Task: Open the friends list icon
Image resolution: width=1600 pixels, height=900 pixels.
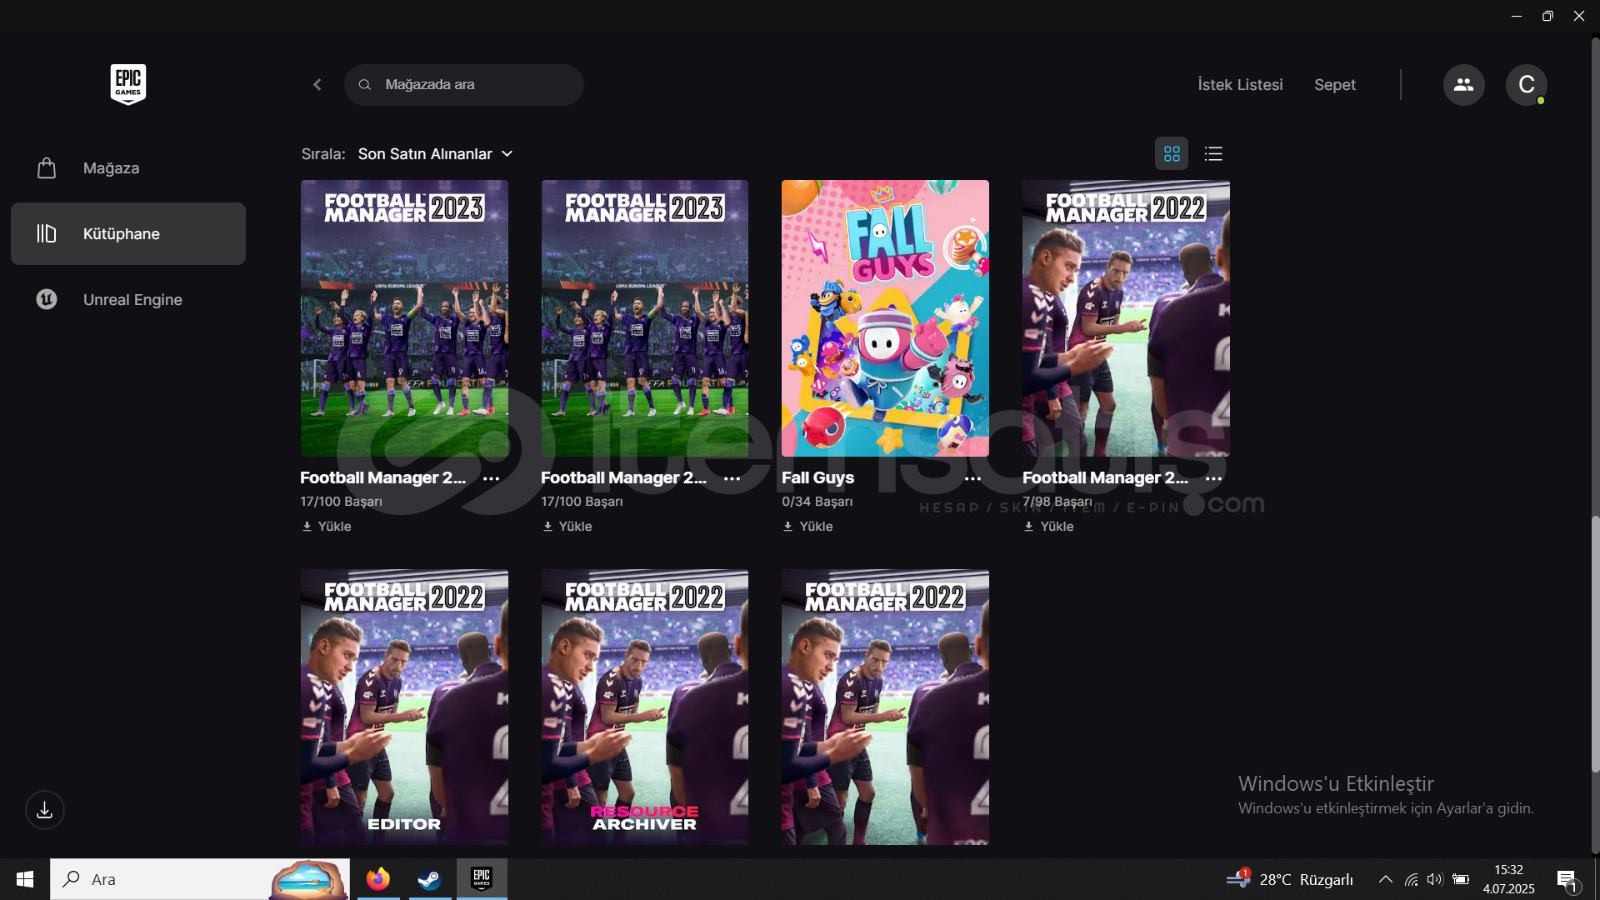Action: click(1463, 85)
